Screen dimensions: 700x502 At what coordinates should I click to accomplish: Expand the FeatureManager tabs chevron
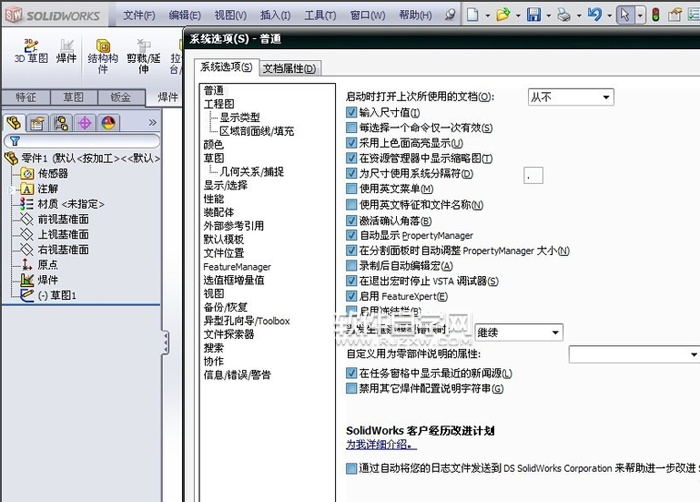[152, 122]
